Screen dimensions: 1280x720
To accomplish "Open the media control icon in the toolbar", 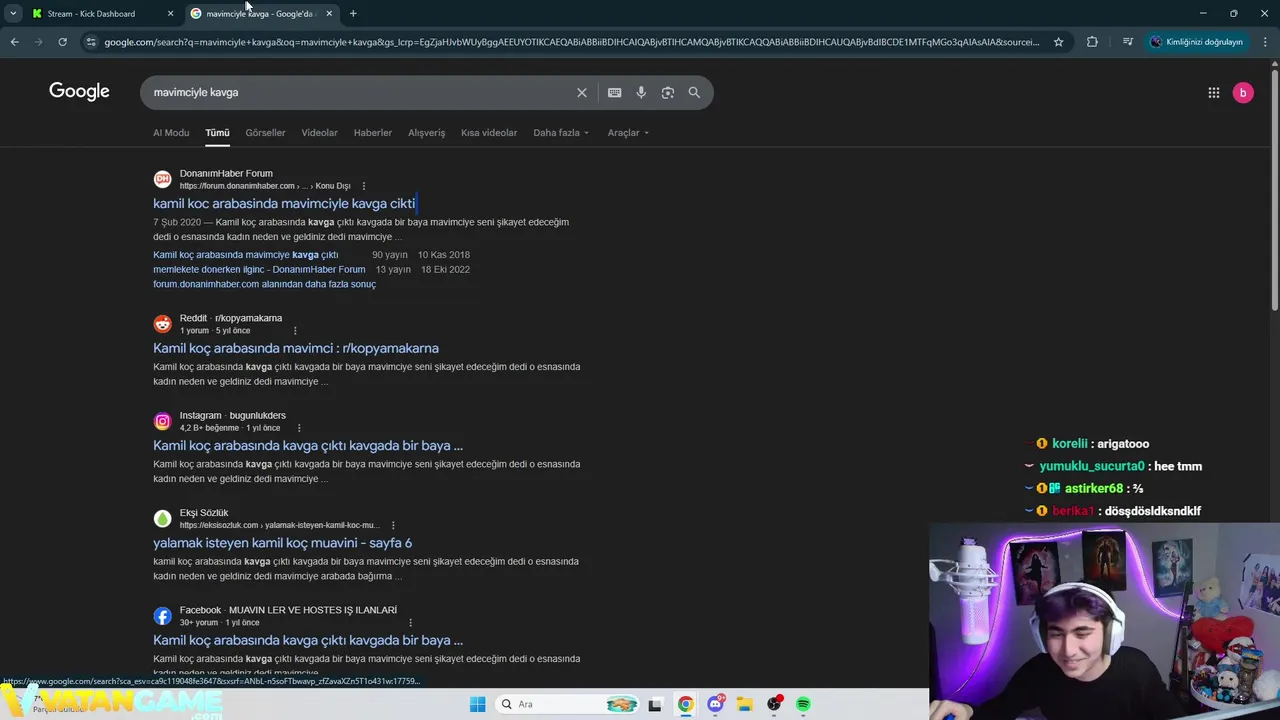I will tap(1128, 42).
